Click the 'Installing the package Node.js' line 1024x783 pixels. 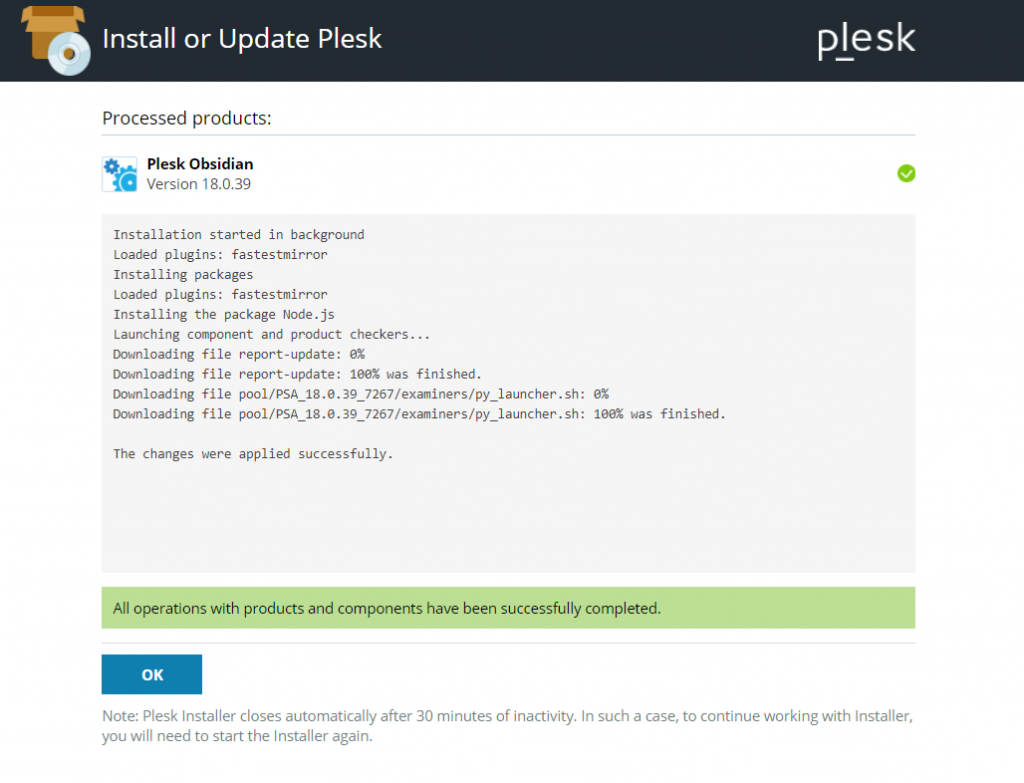[x=223, y=314]
